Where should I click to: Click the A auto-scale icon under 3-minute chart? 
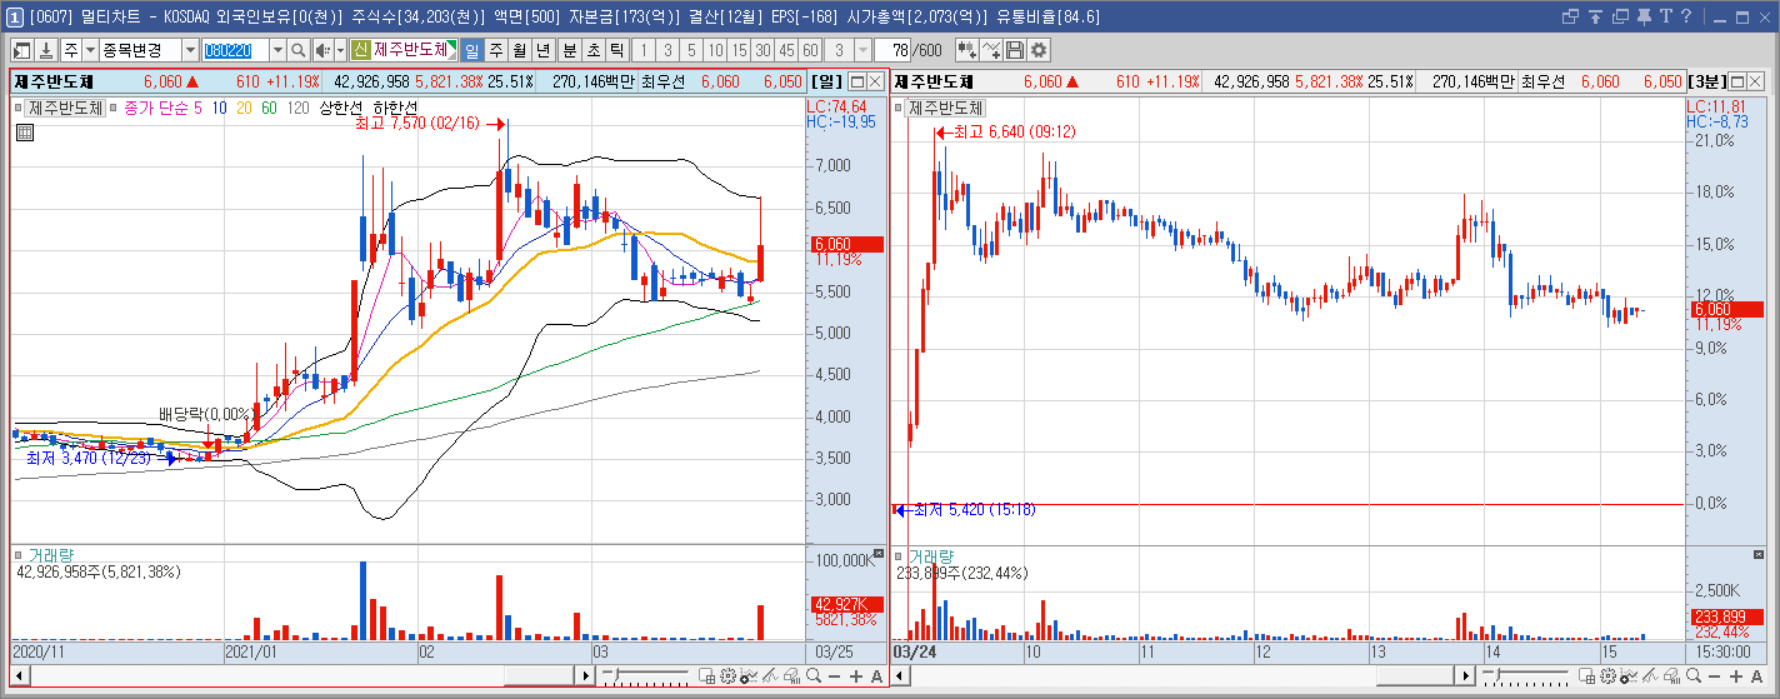[x=1757, y=676]
